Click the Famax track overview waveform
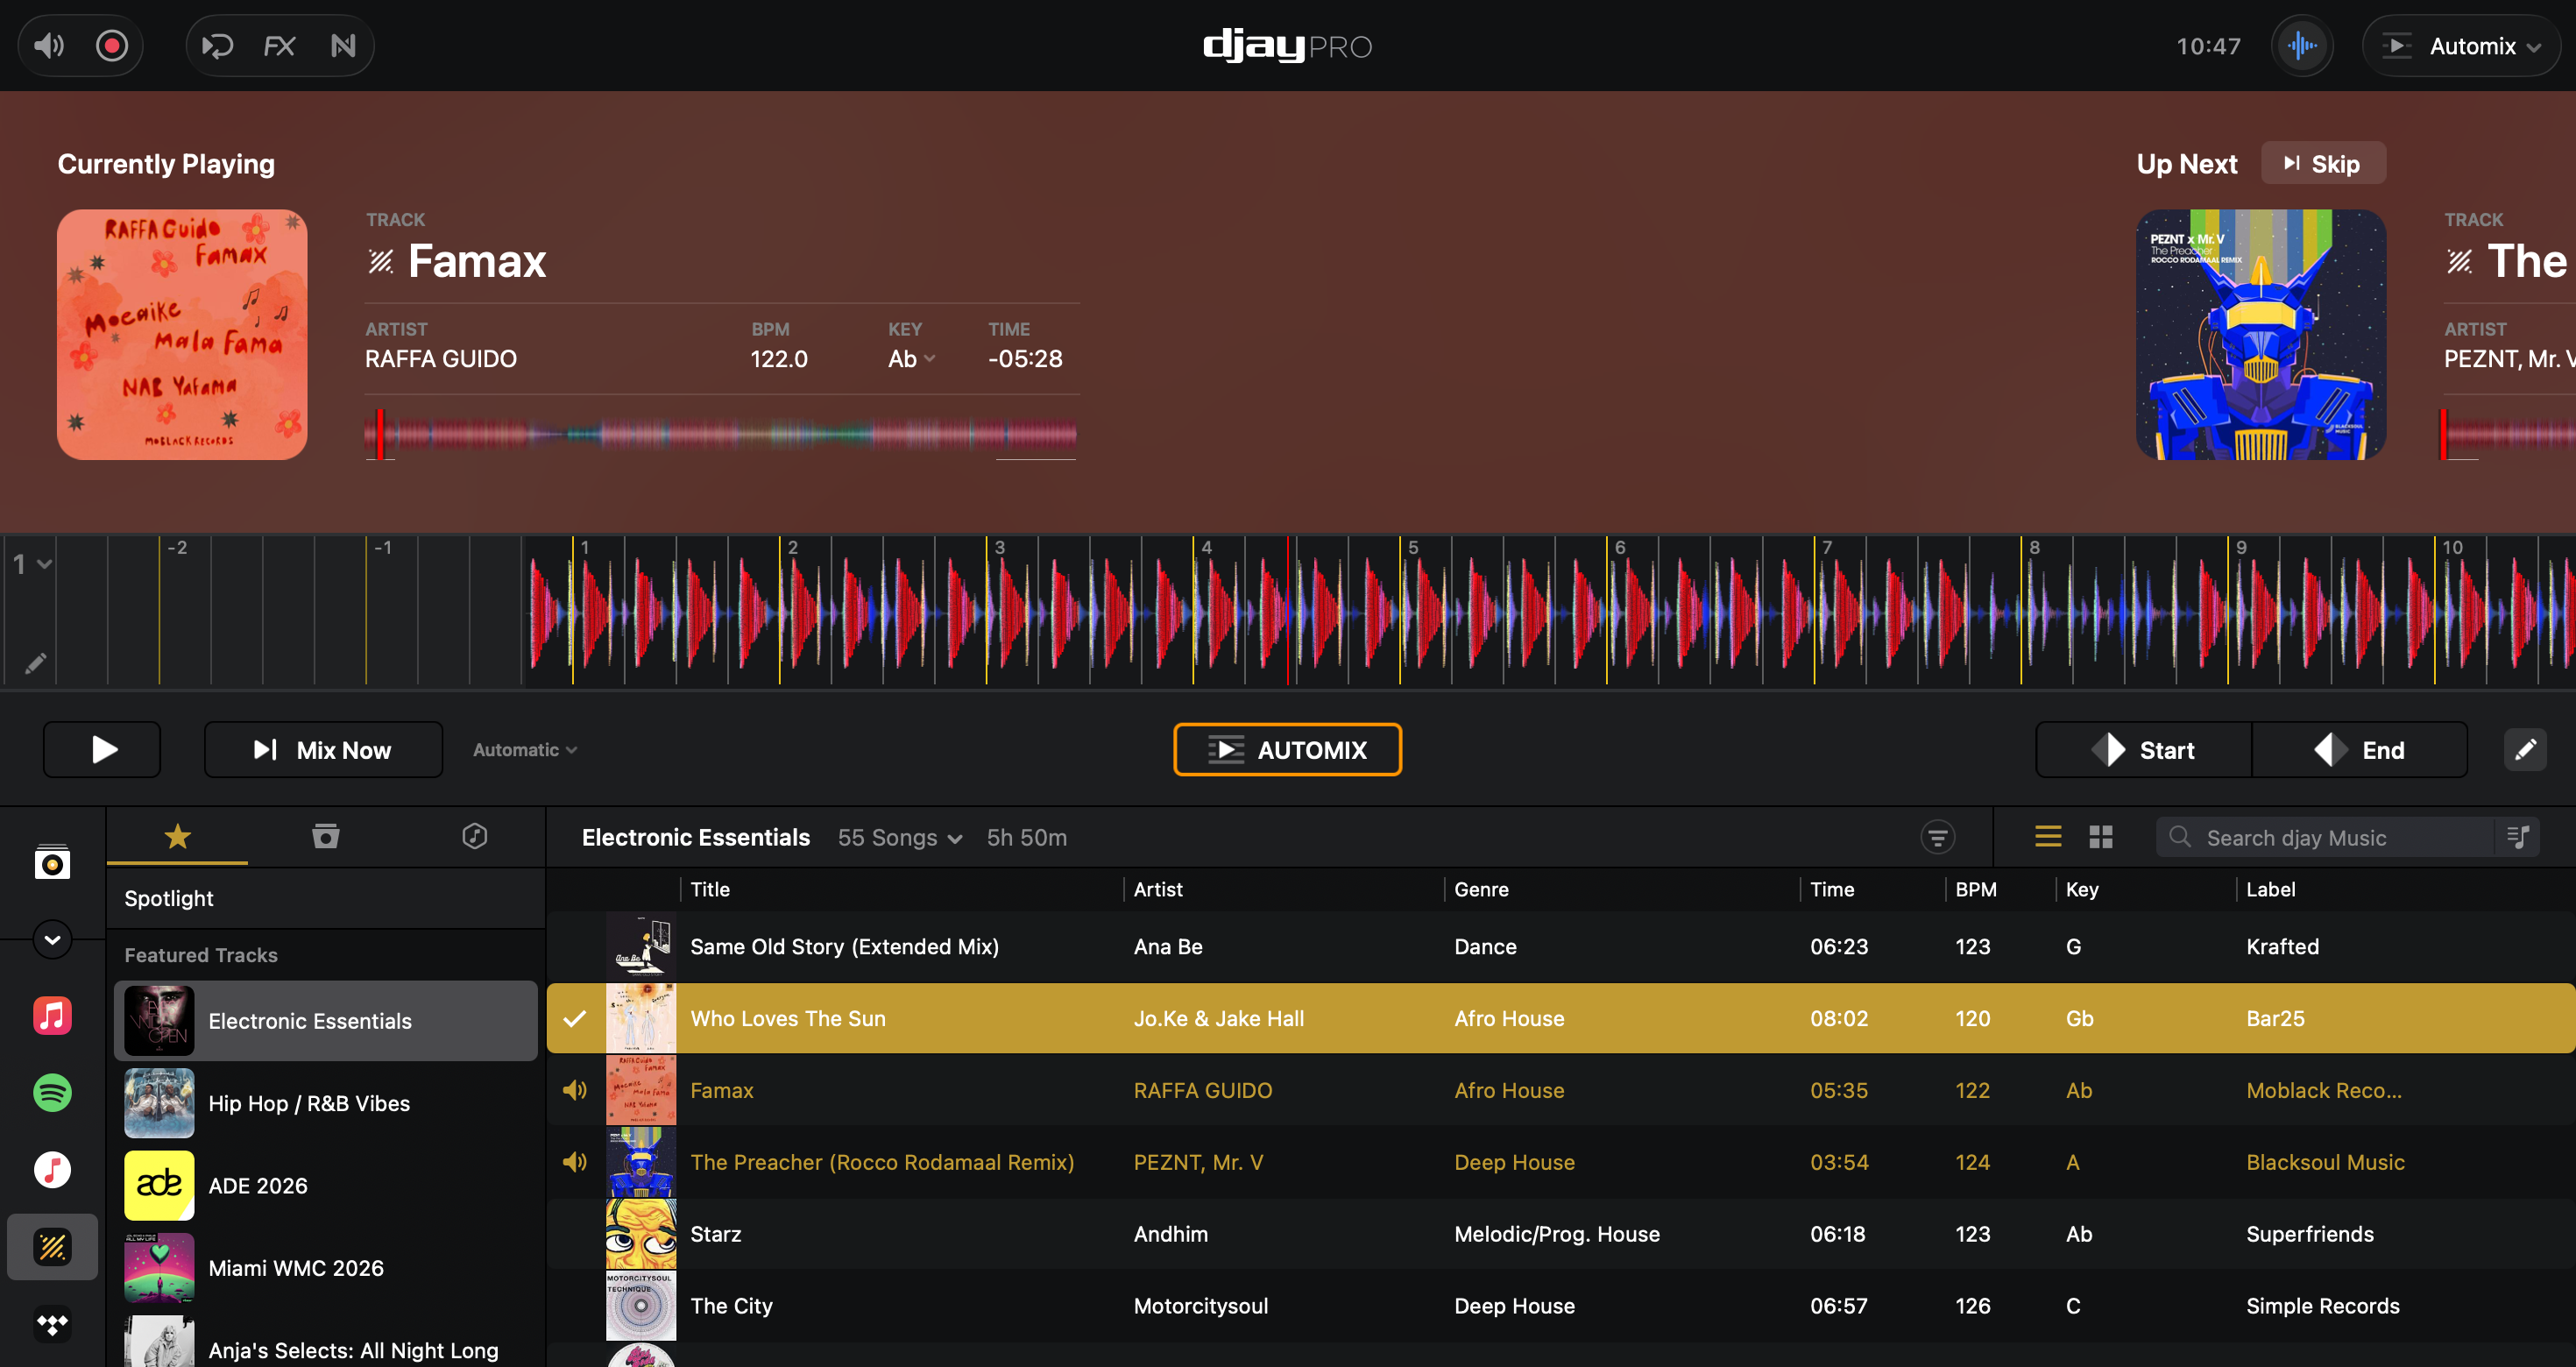 click(721, 434)
